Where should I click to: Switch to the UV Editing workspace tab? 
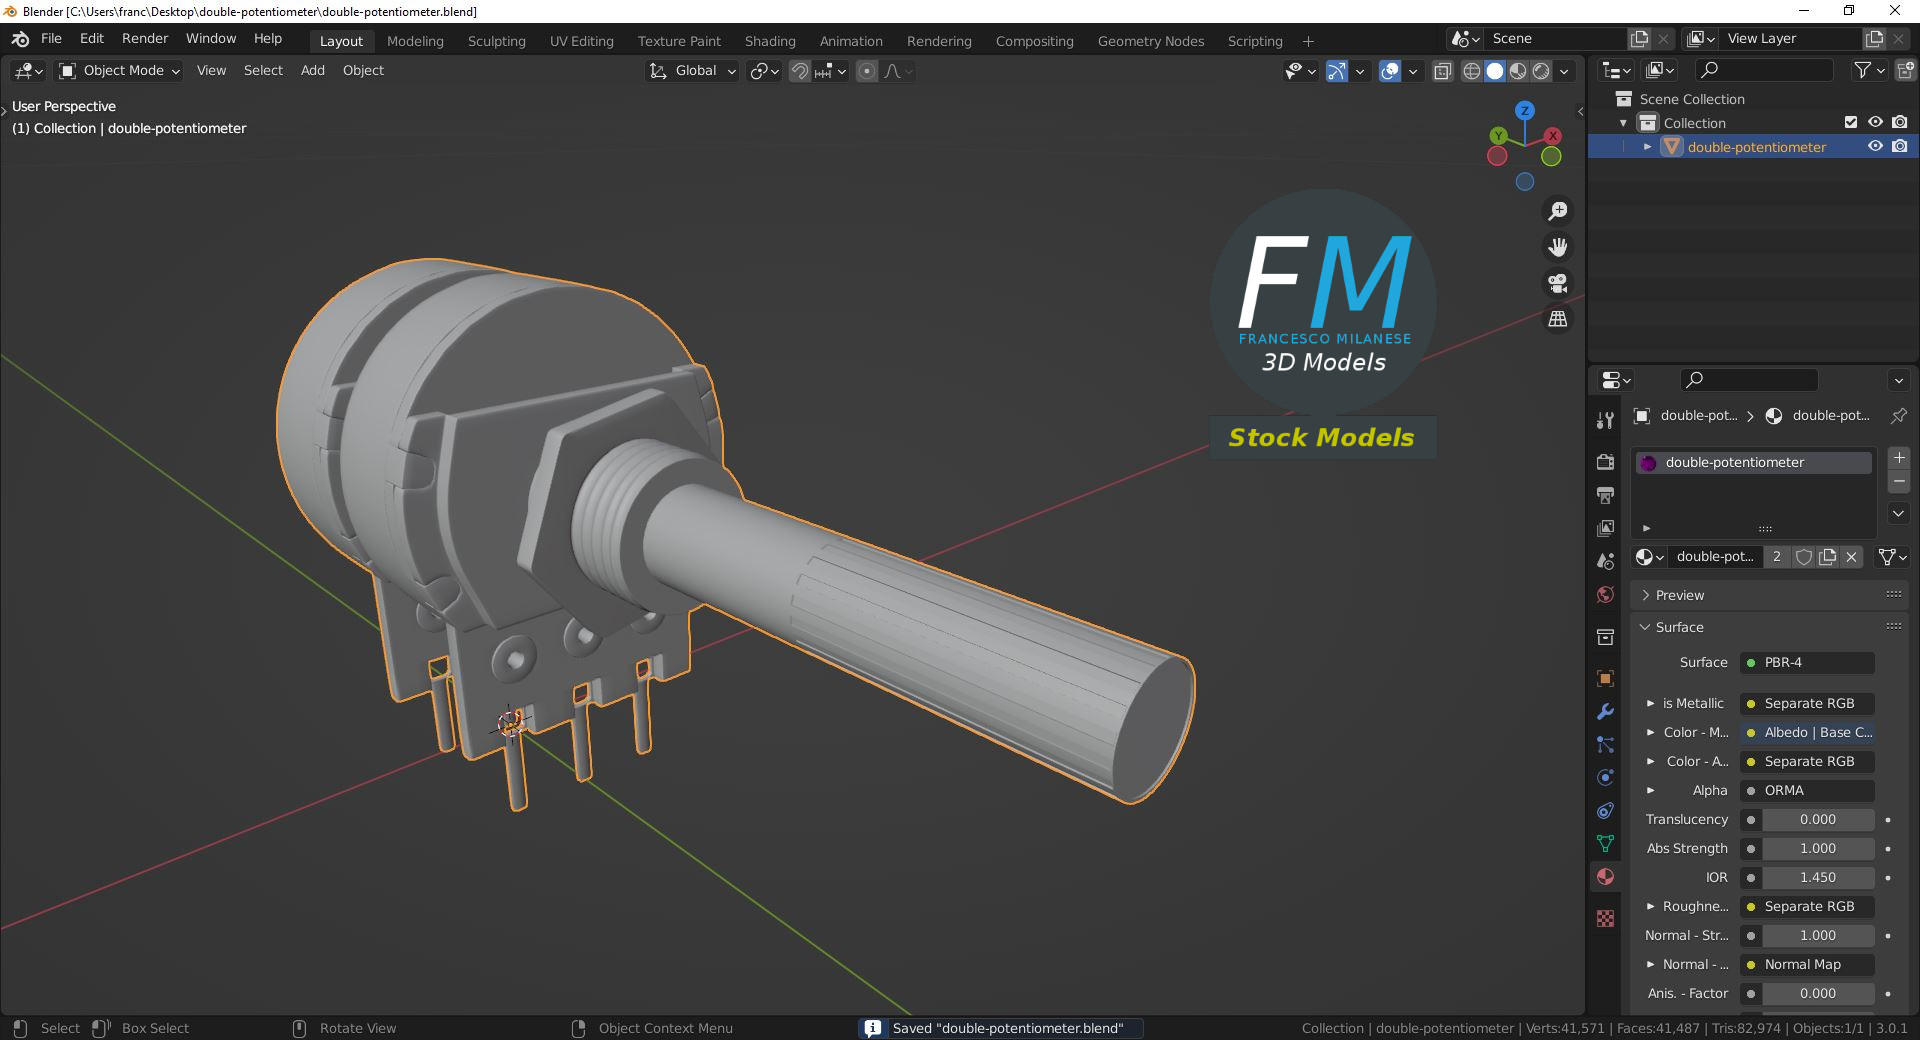pyautogui.click(x=582, y=41)
